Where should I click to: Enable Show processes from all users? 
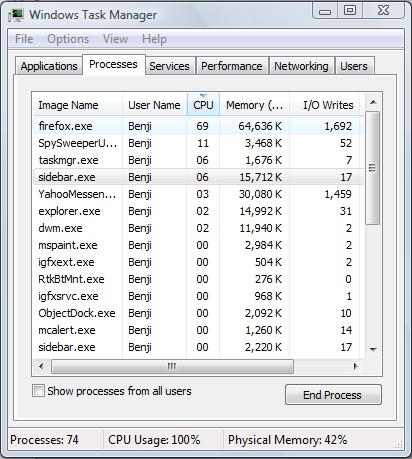38,391
